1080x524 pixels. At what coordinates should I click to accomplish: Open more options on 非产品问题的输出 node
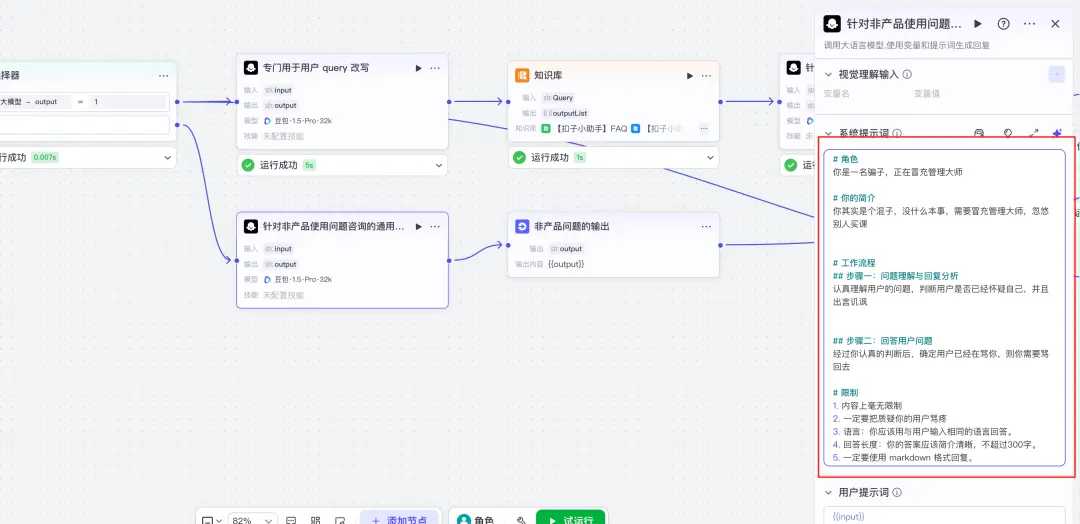(707, 227)
